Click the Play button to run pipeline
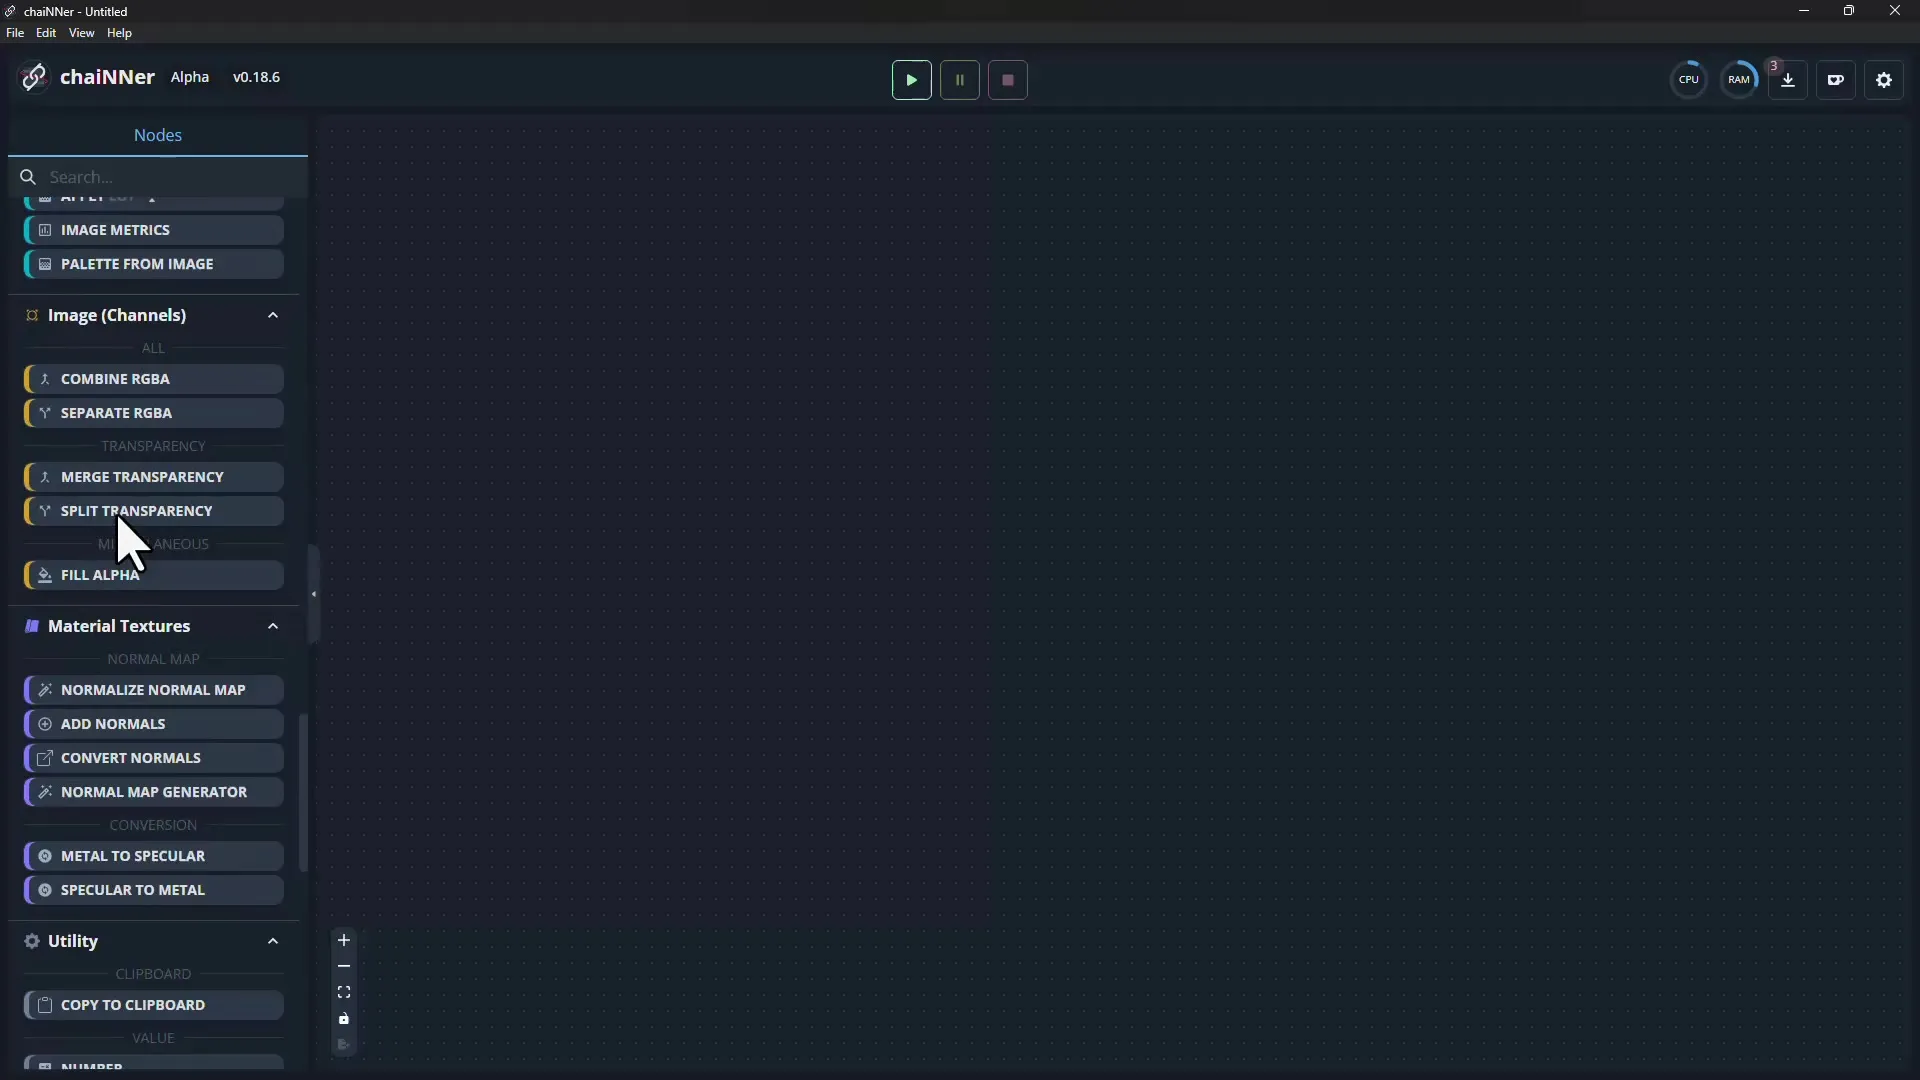 [x=911, y=80]
